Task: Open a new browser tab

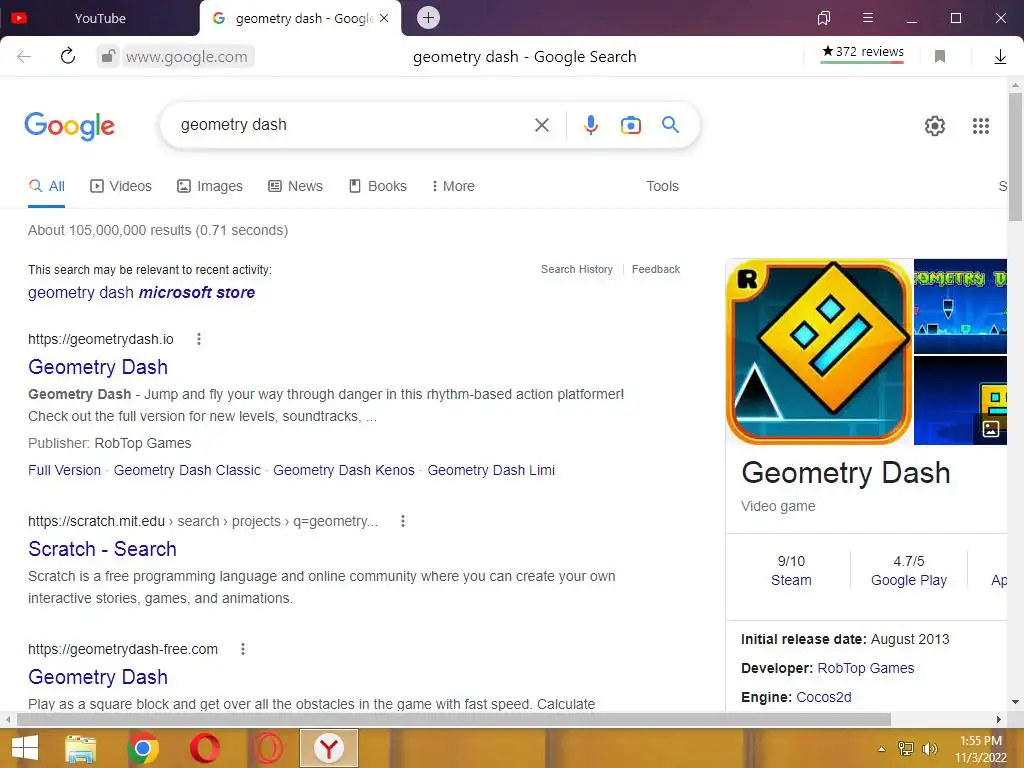Action: (428, 18)
